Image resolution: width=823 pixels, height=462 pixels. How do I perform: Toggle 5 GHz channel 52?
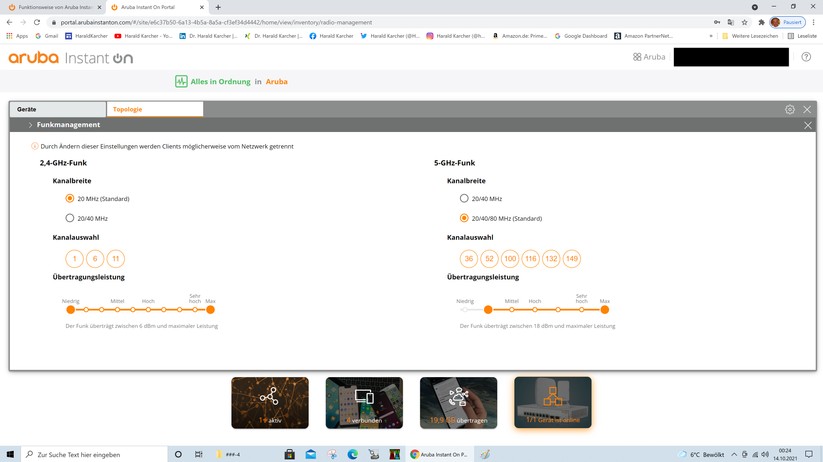489,258
